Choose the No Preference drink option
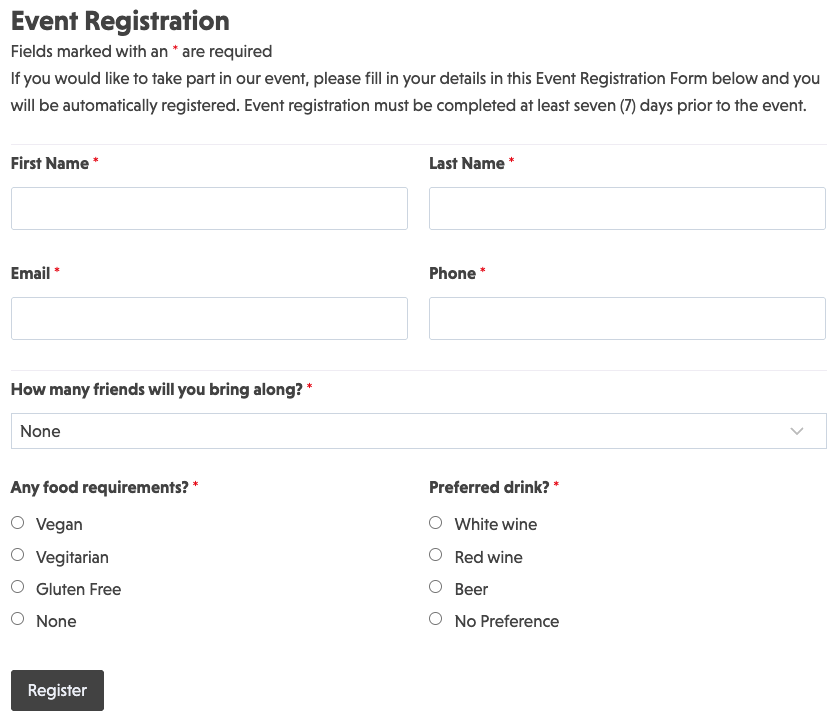838x727 pixels. (x=435, y=619)
